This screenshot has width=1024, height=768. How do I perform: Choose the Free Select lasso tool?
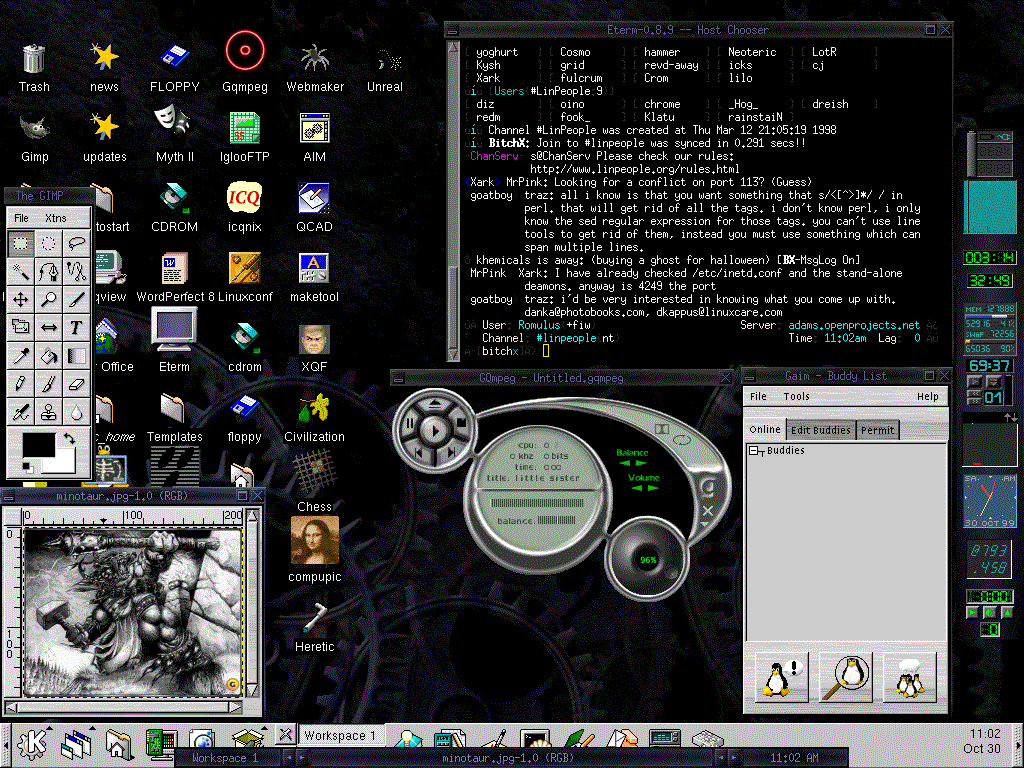click(x=76, y=244)
